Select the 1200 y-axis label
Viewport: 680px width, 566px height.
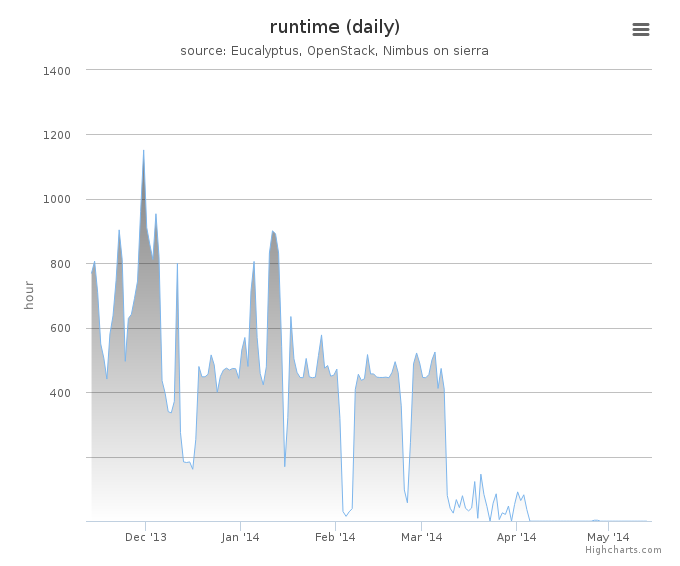56,135
